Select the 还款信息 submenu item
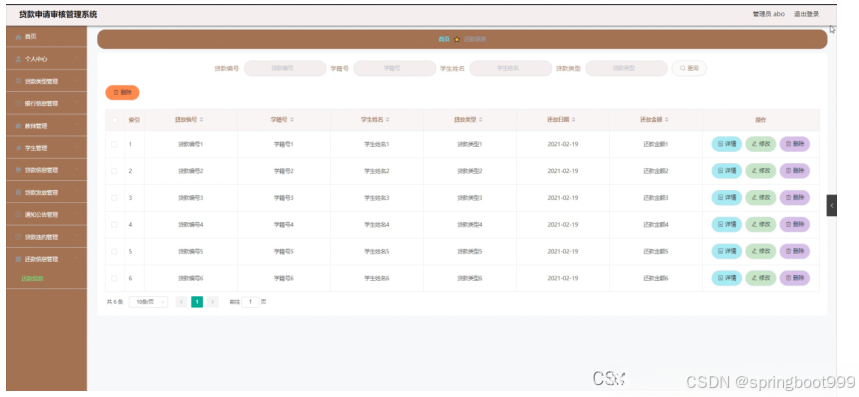Viewport: 859px width, 397px height. click(x=32, y=278)
